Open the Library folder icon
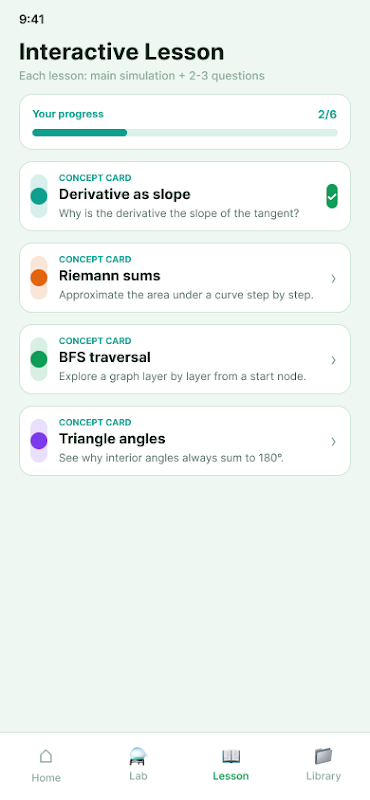370x800 pixels. tap(323, 756)
